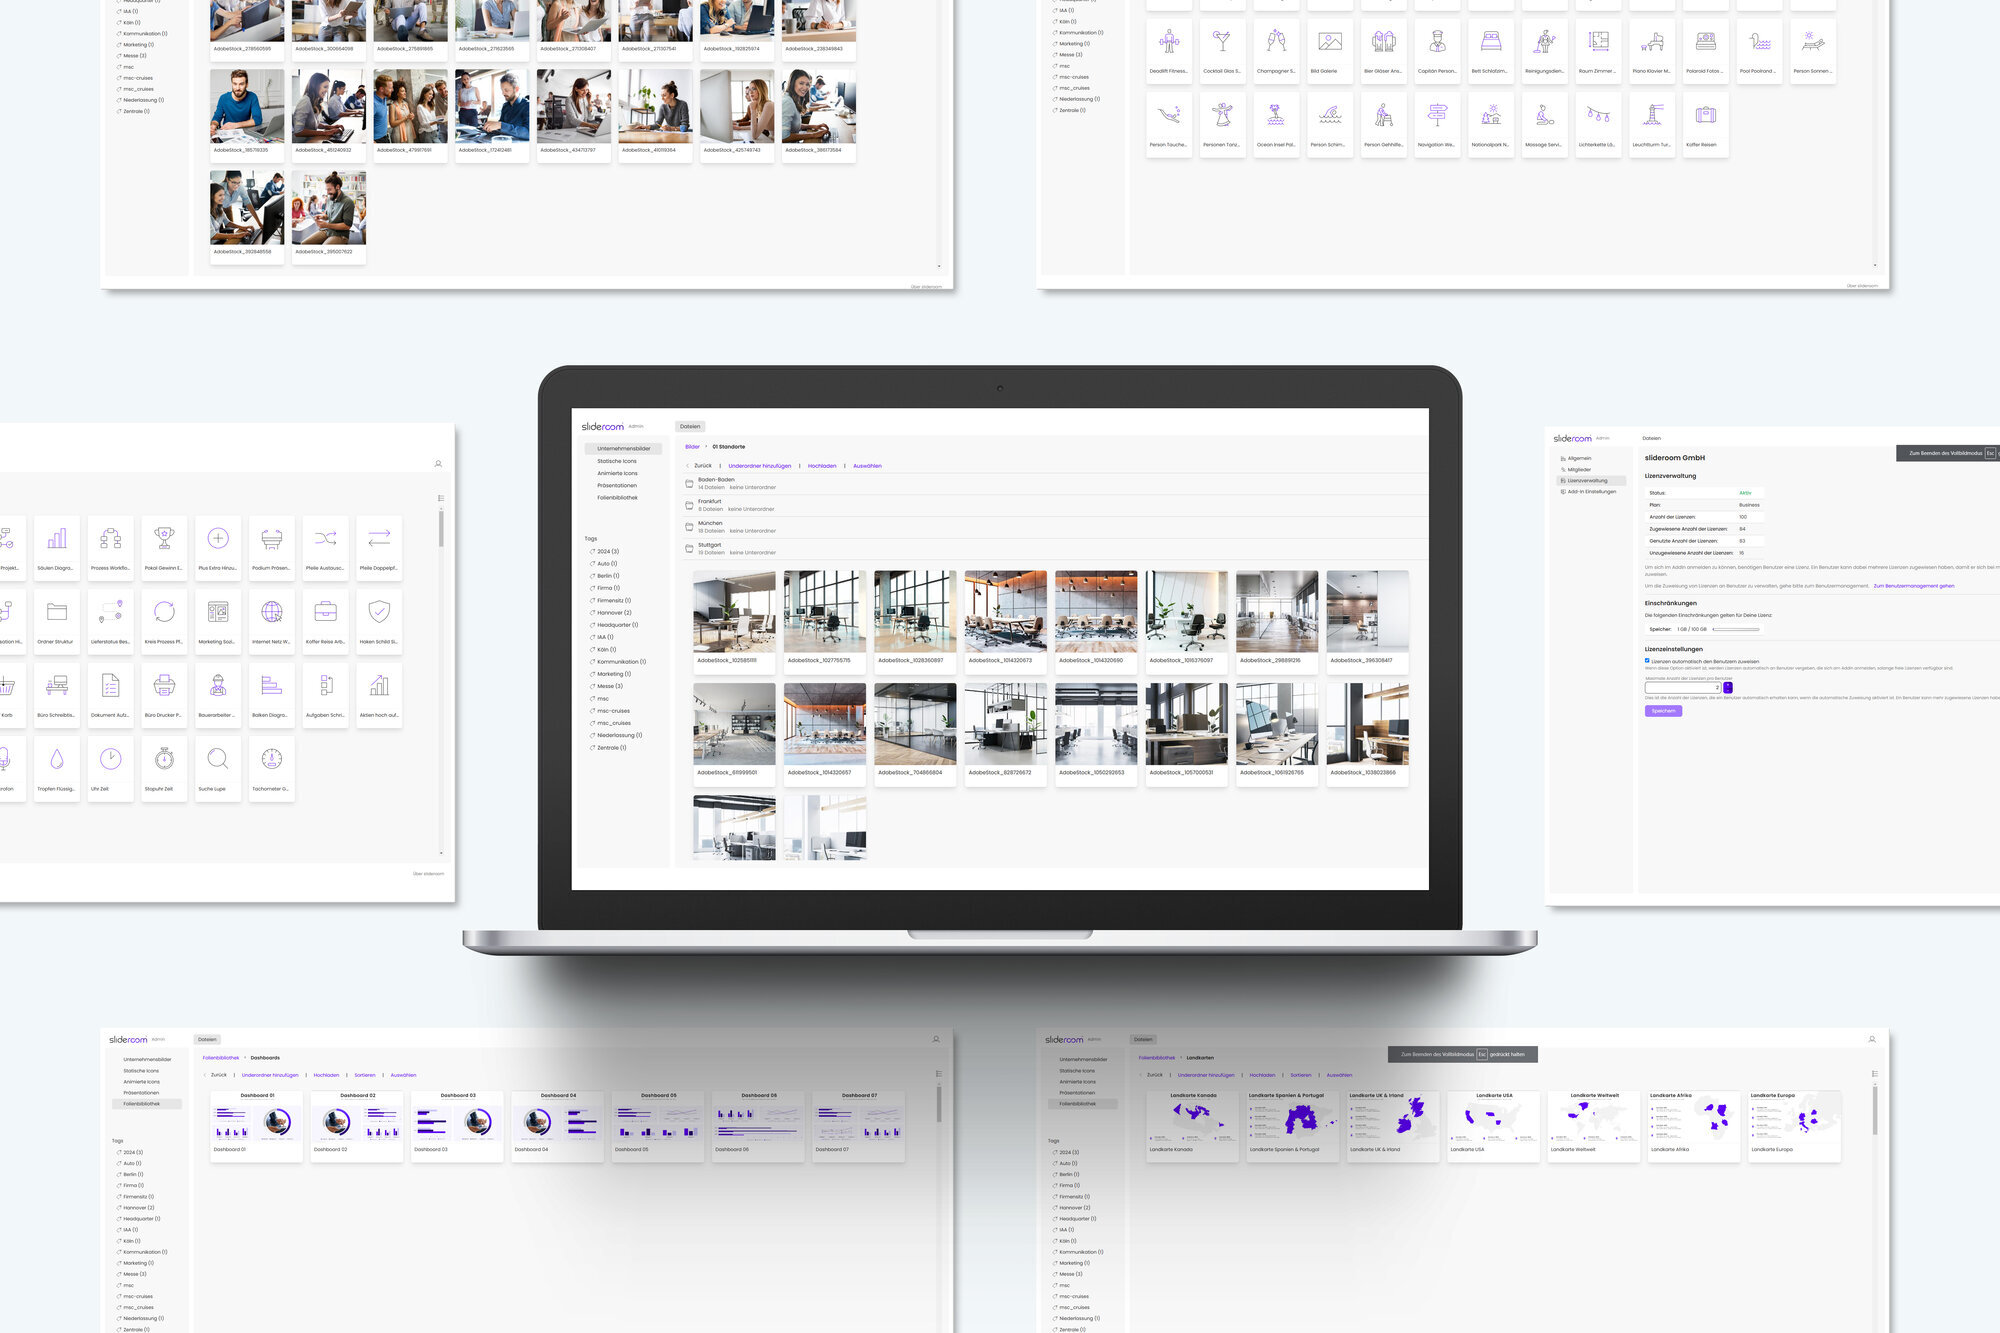Select the Kreis Prozess icon
This screenshot has width=2000, height=1333.
click(x=164, y=620)
